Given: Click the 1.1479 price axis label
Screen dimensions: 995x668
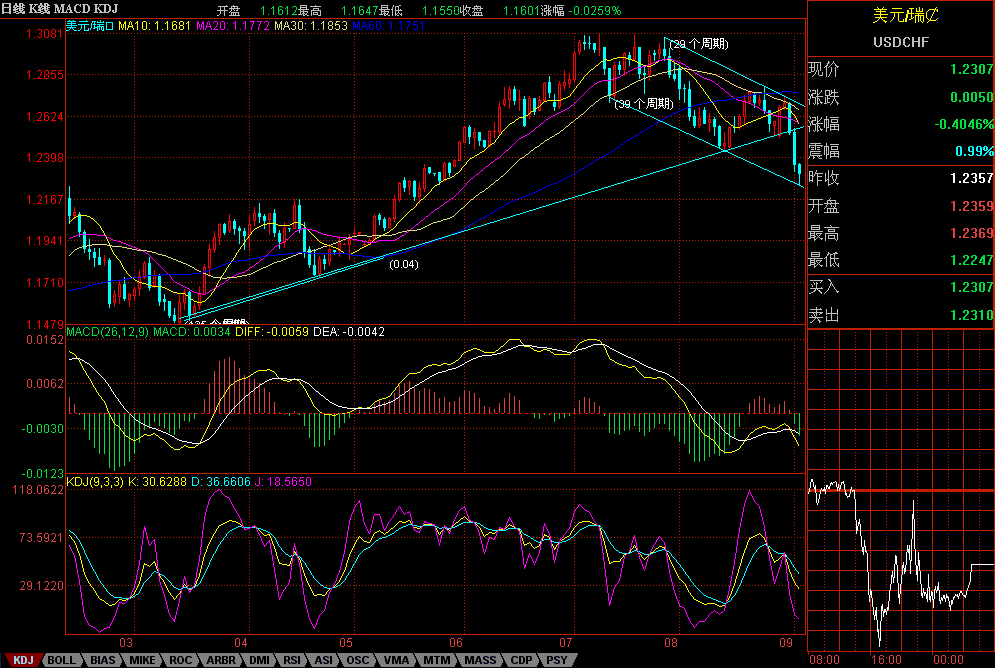Looking at the screenshot, I should point(45,325).
